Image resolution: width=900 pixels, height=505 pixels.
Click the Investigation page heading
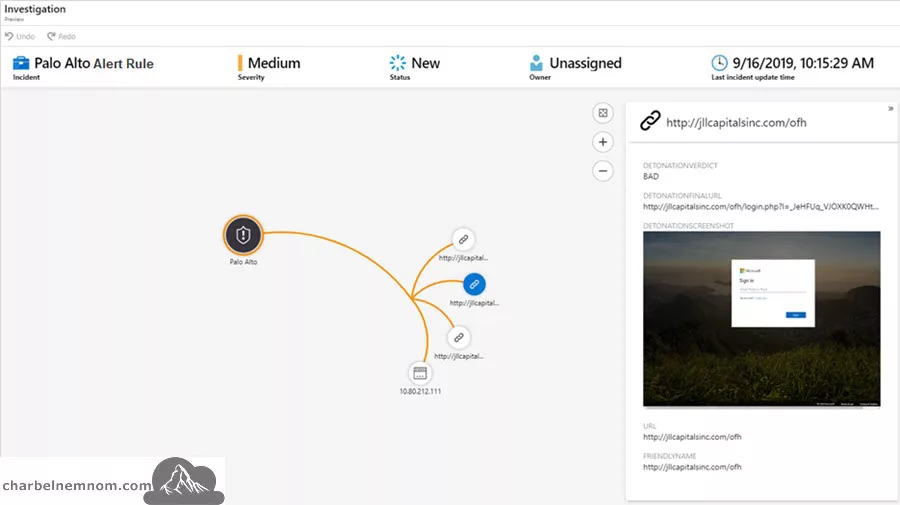click(35, 9)
